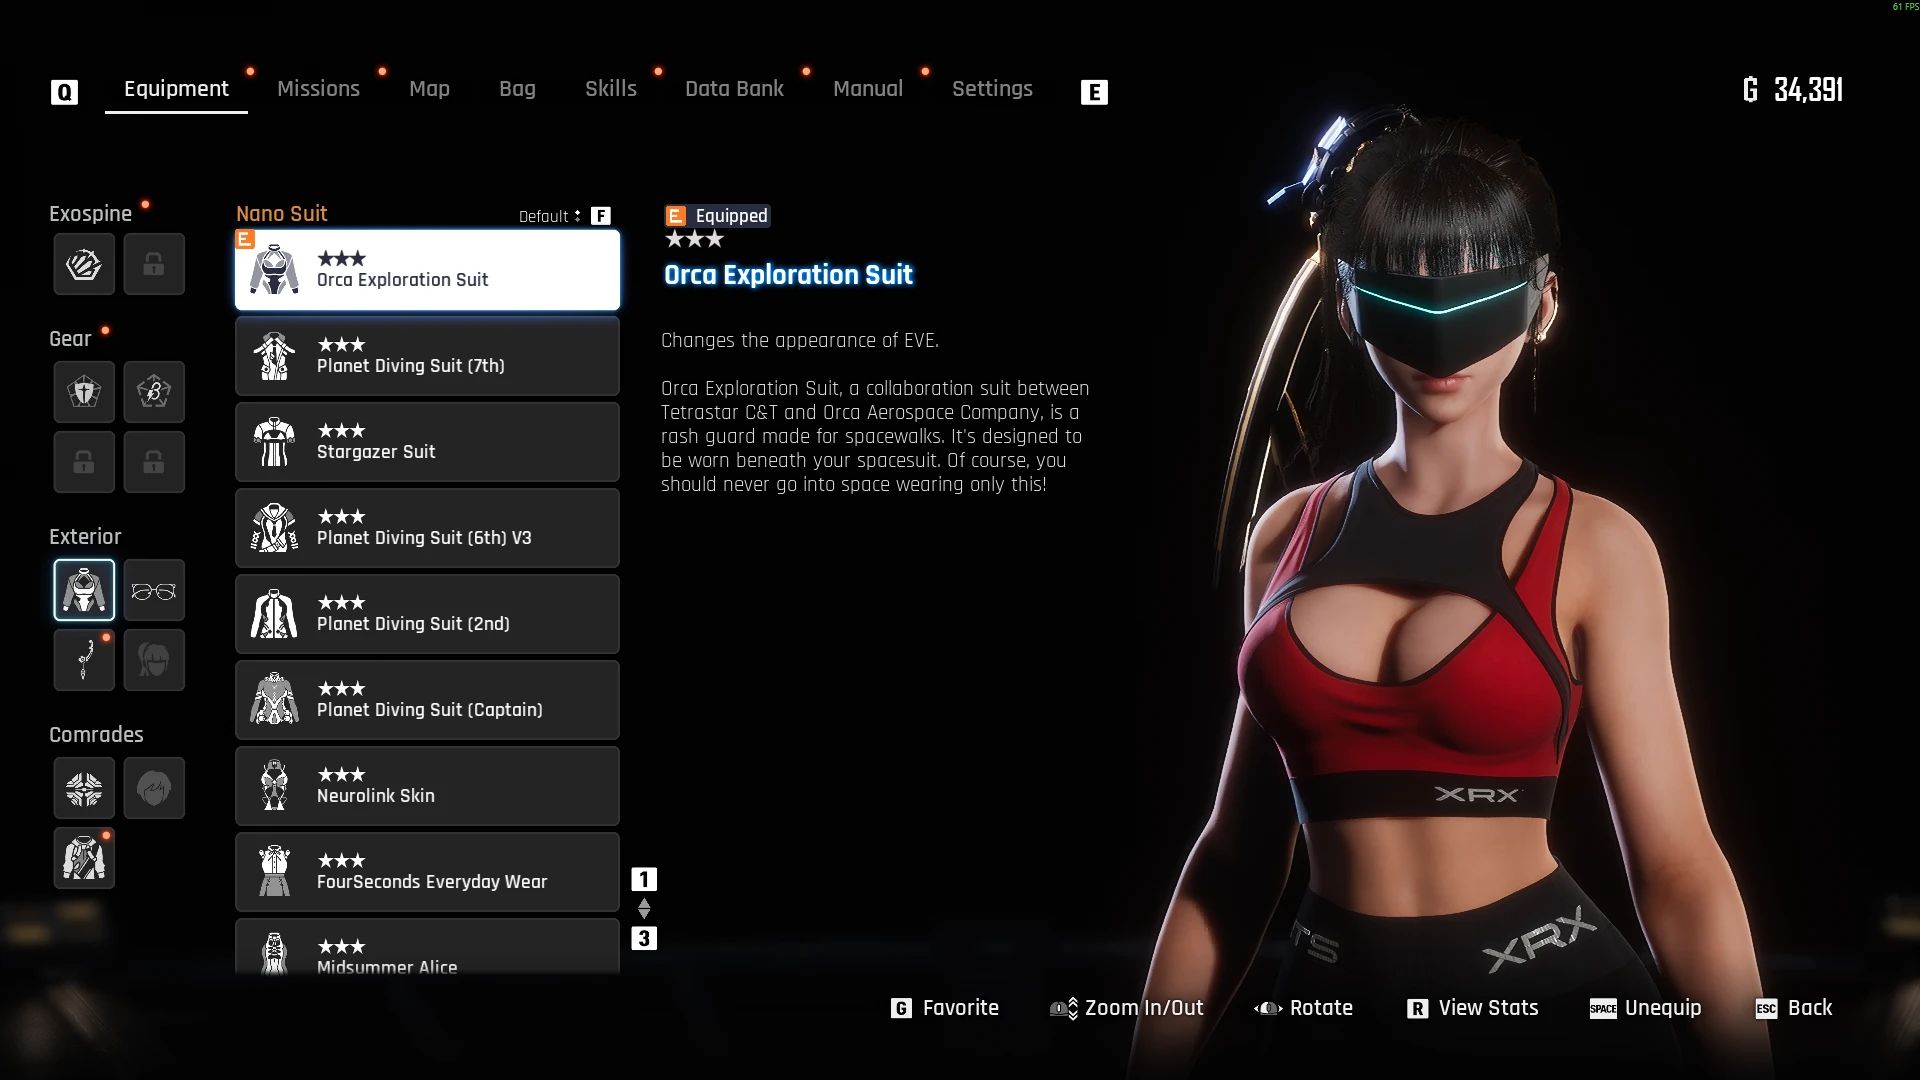Click the Nano Suit list heading
The image size is (1920, 1080).
coord(282,214)
